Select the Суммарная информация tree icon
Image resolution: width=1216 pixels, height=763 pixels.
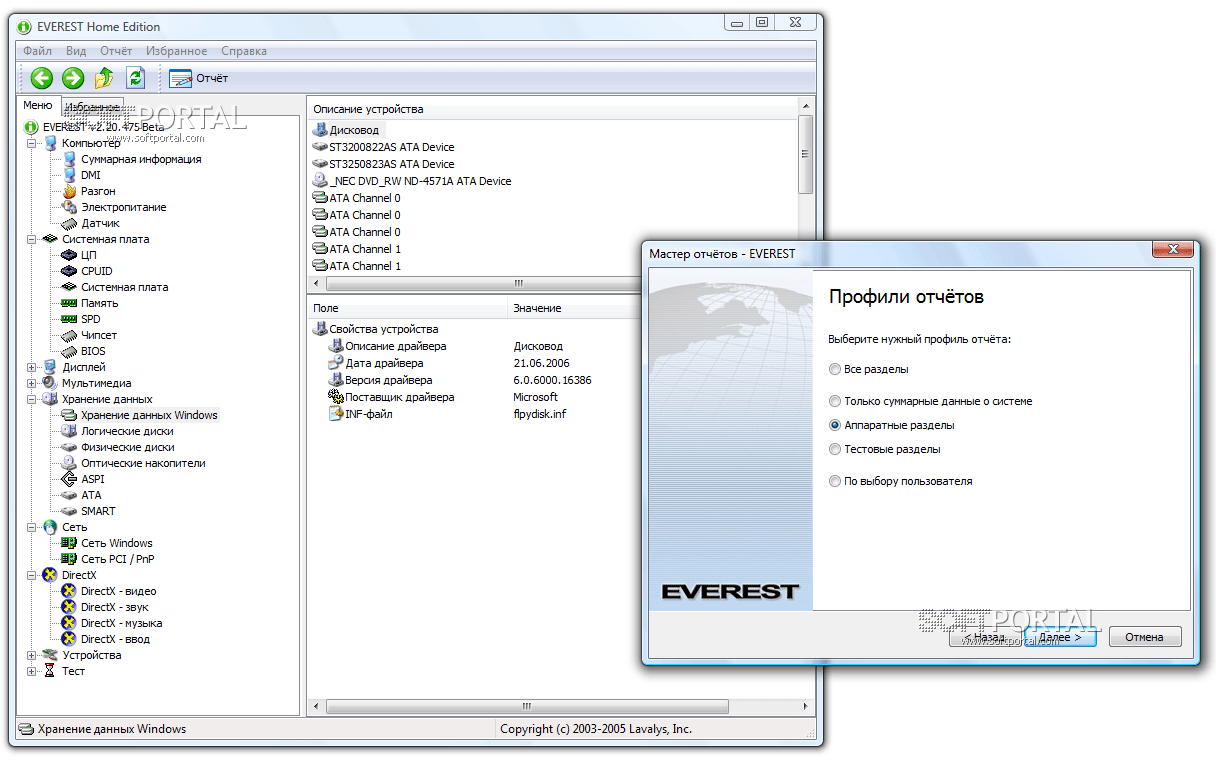coord(69,159)
